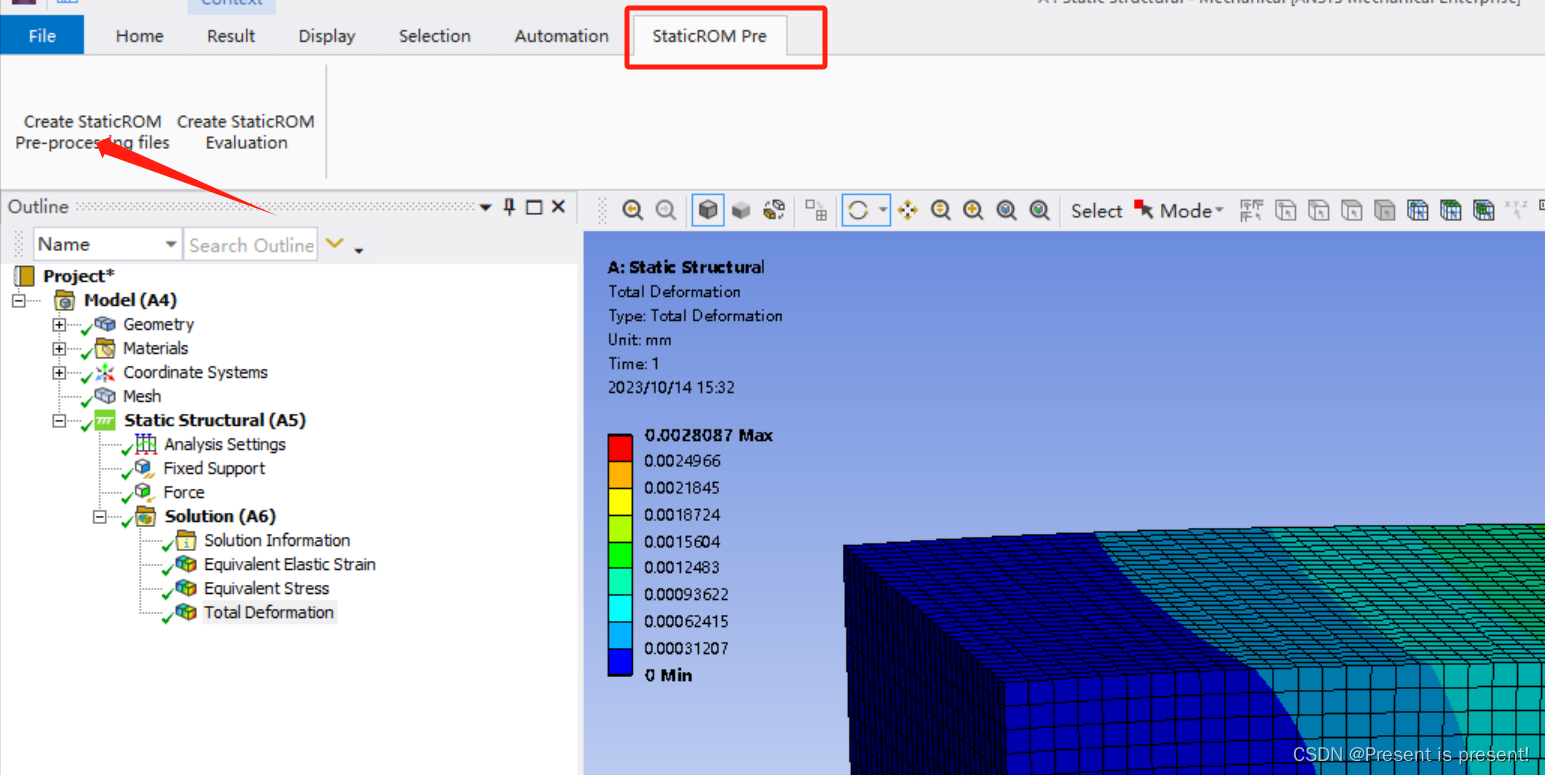Open the Automation ribbon tab

[x=560, y=35]
